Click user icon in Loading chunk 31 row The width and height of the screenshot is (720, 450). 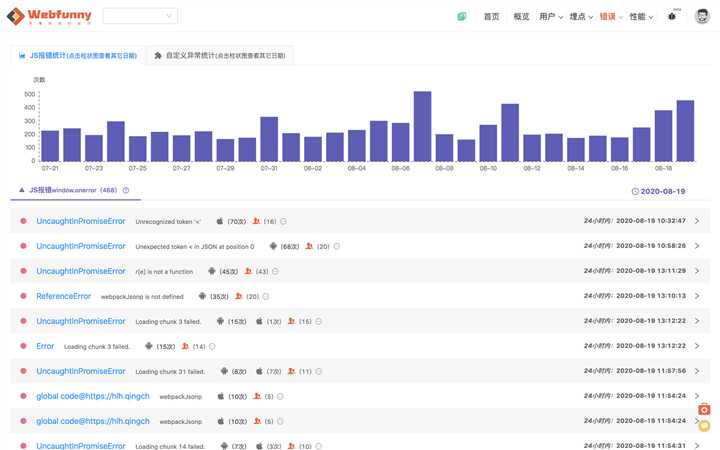click(292, 371)
